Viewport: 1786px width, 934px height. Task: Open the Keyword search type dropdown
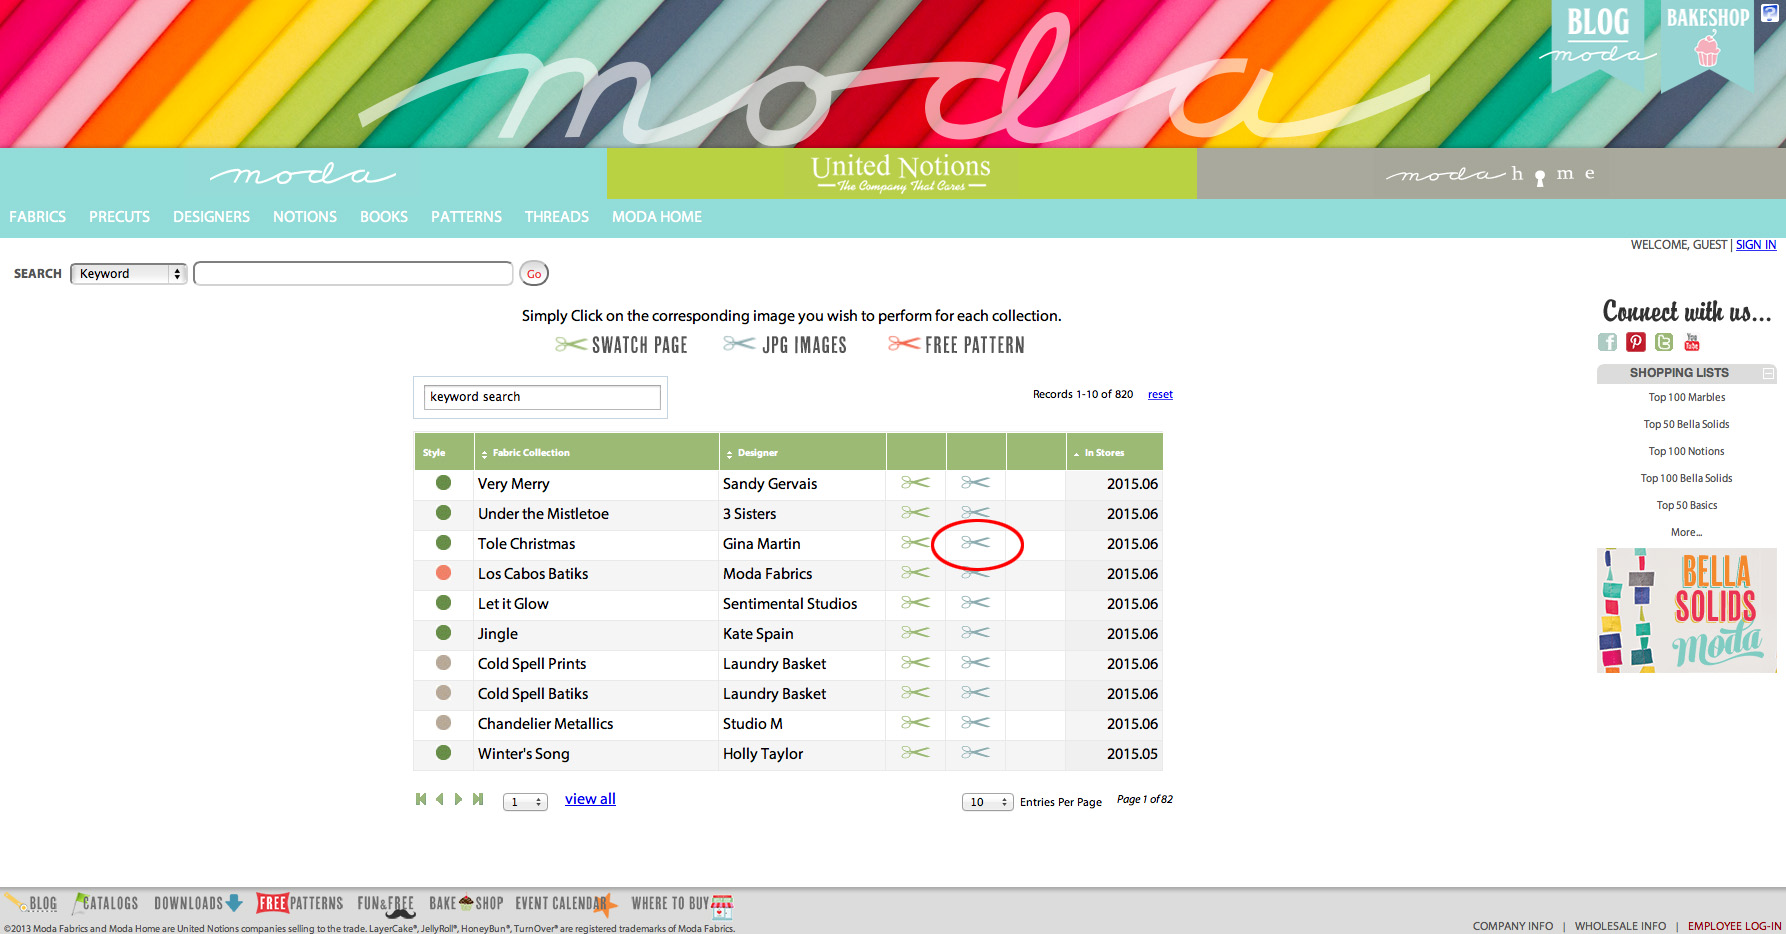click(129, 274)
